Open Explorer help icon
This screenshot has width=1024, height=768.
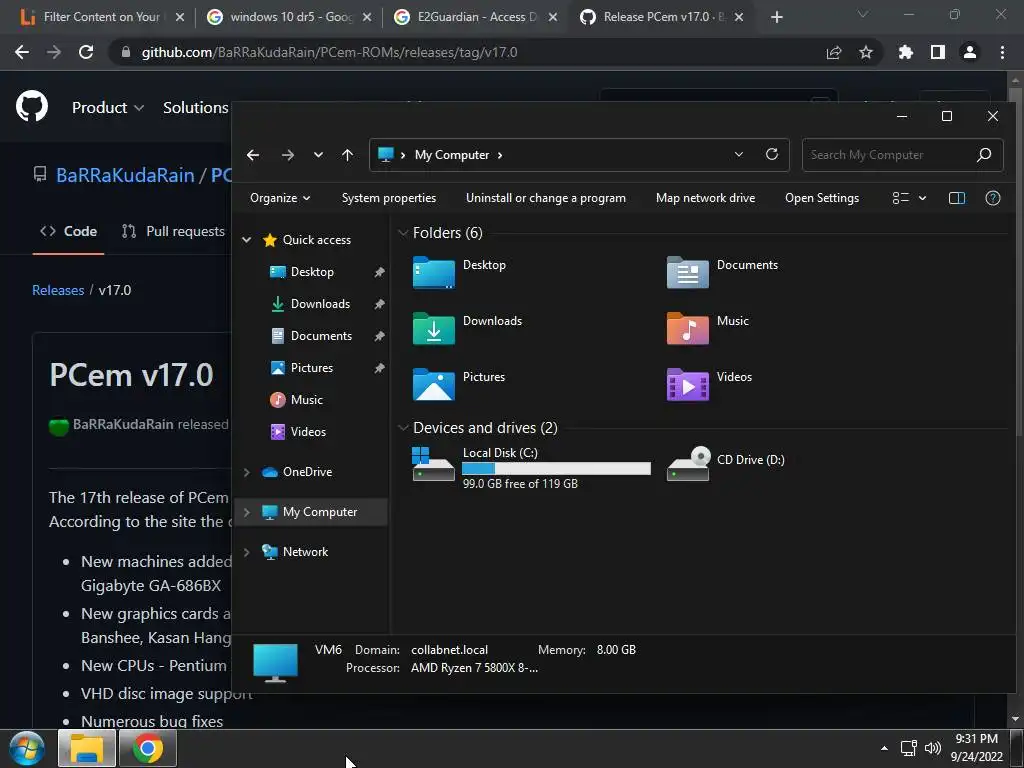[x=993, y=198]
